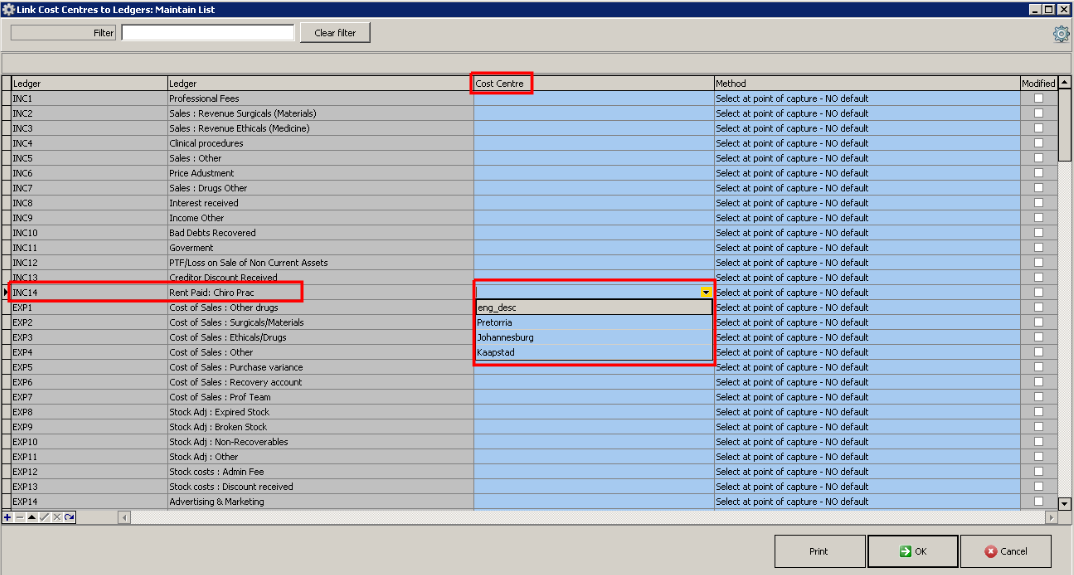Click the Clear filter button
The width and height of the screenshot is (1074, 575).
pyautogui.click(x=335, y=33)
